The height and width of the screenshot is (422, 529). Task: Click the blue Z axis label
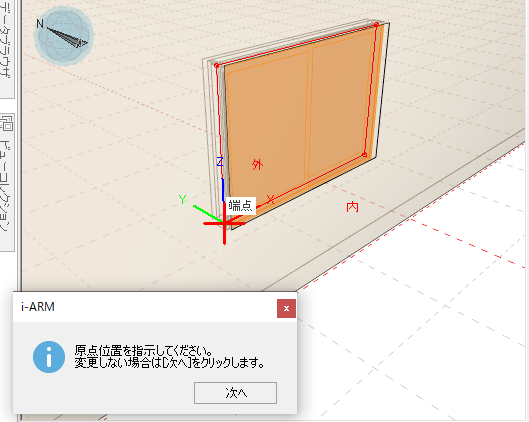coord(220,162)
